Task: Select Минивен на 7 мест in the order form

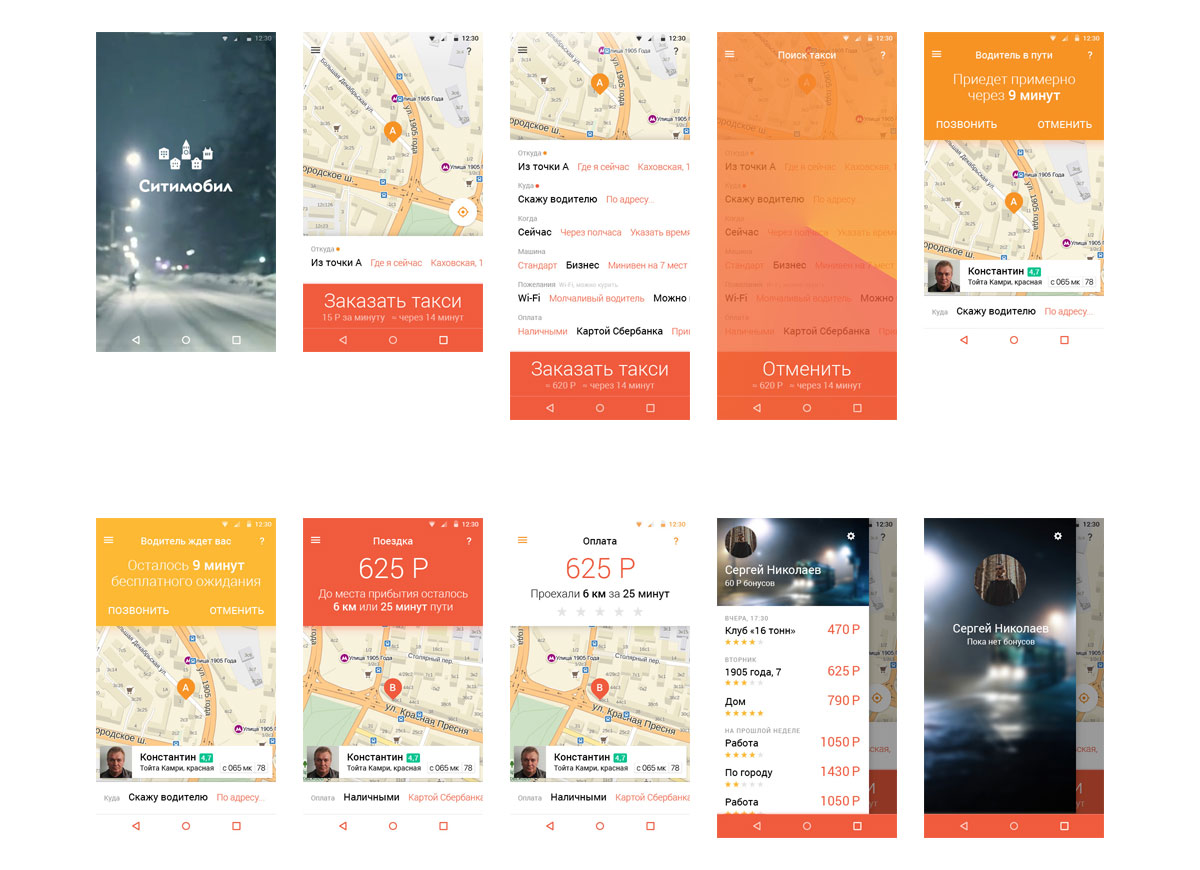Action: (648, 265)
